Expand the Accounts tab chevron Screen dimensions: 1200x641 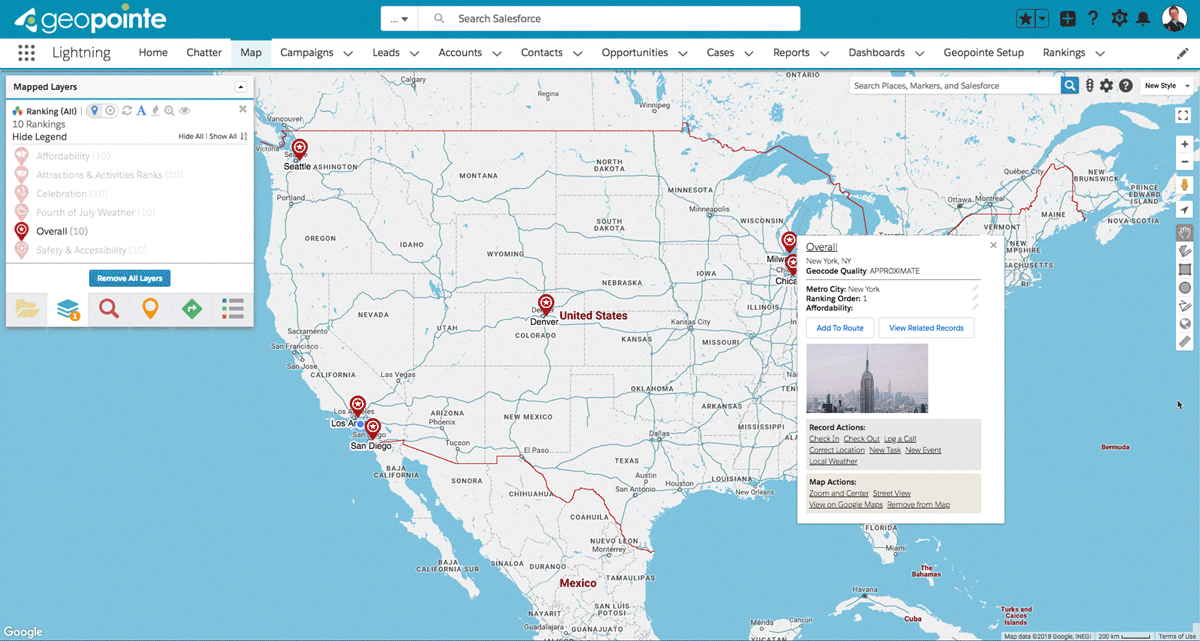[x=497, y=53]
